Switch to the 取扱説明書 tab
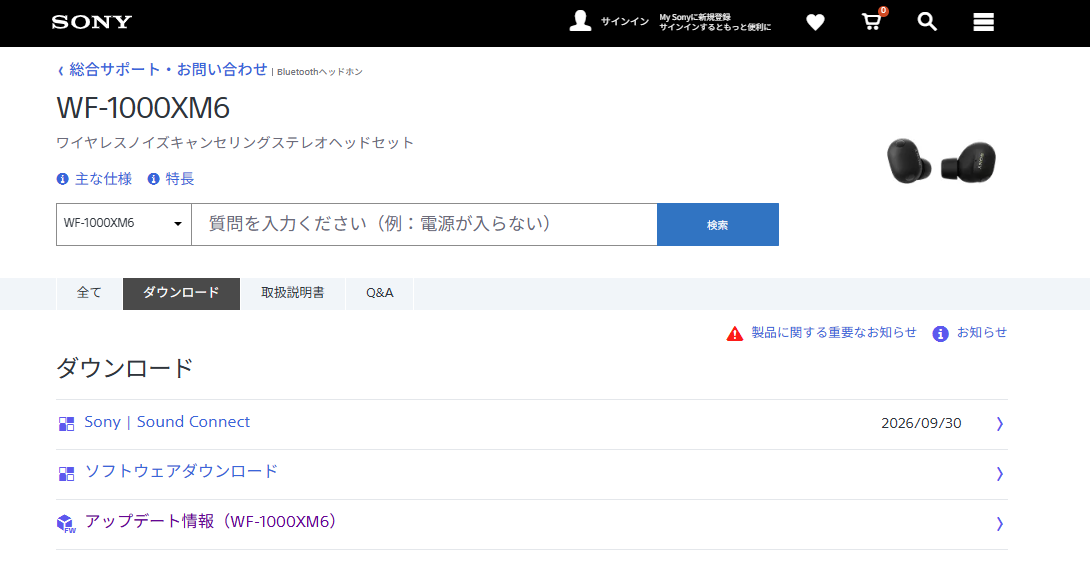Image resolution: width=1090 pixels, height=583 pixels. click(293, 293)
